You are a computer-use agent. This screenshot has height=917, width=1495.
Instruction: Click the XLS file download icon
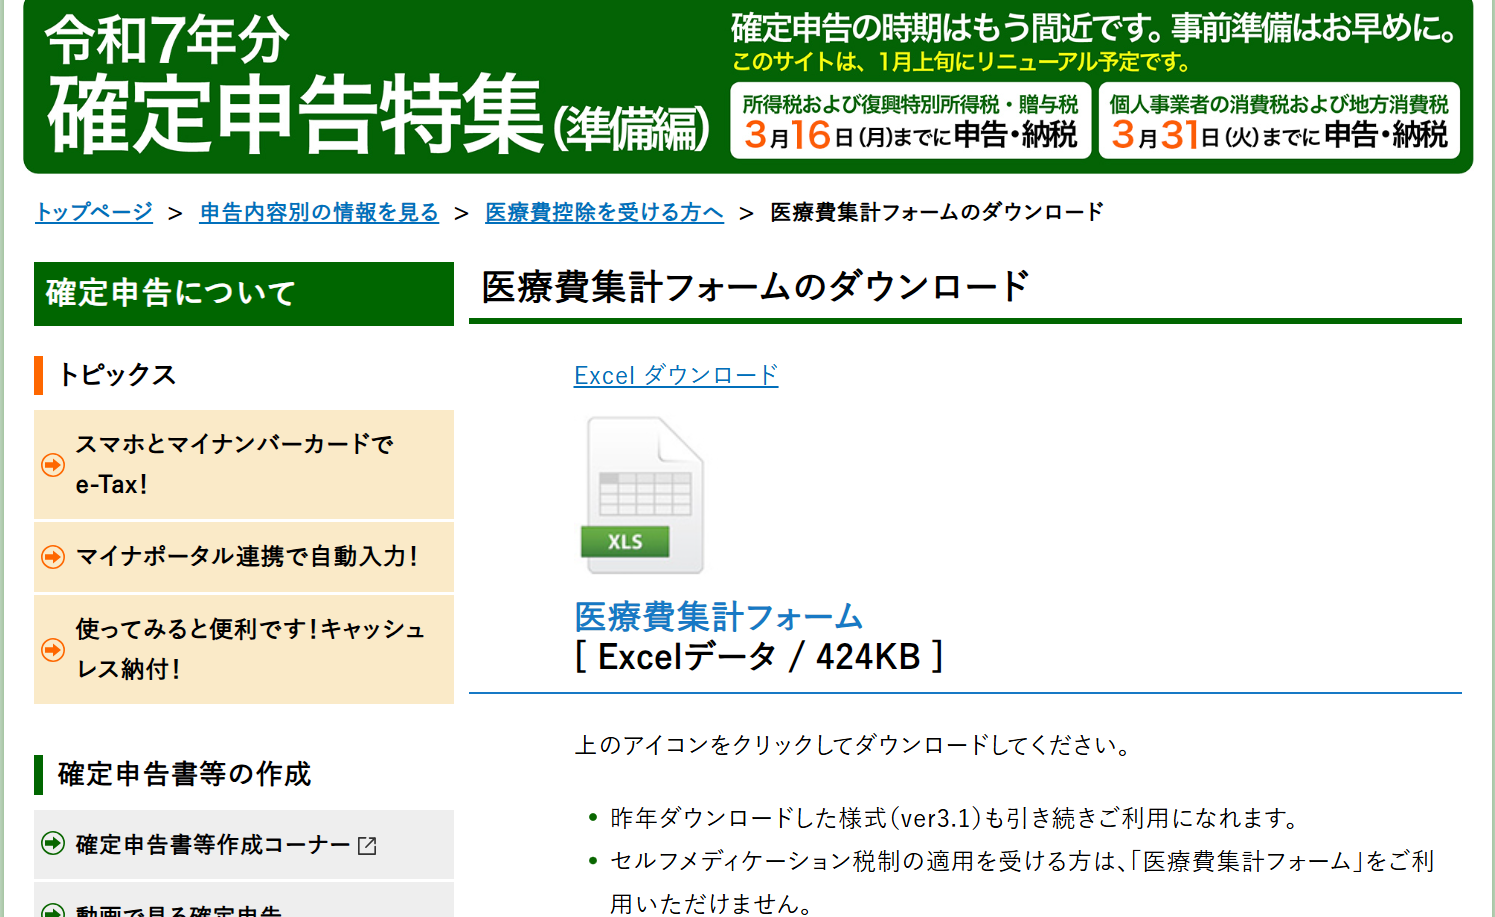coord(644,495)
